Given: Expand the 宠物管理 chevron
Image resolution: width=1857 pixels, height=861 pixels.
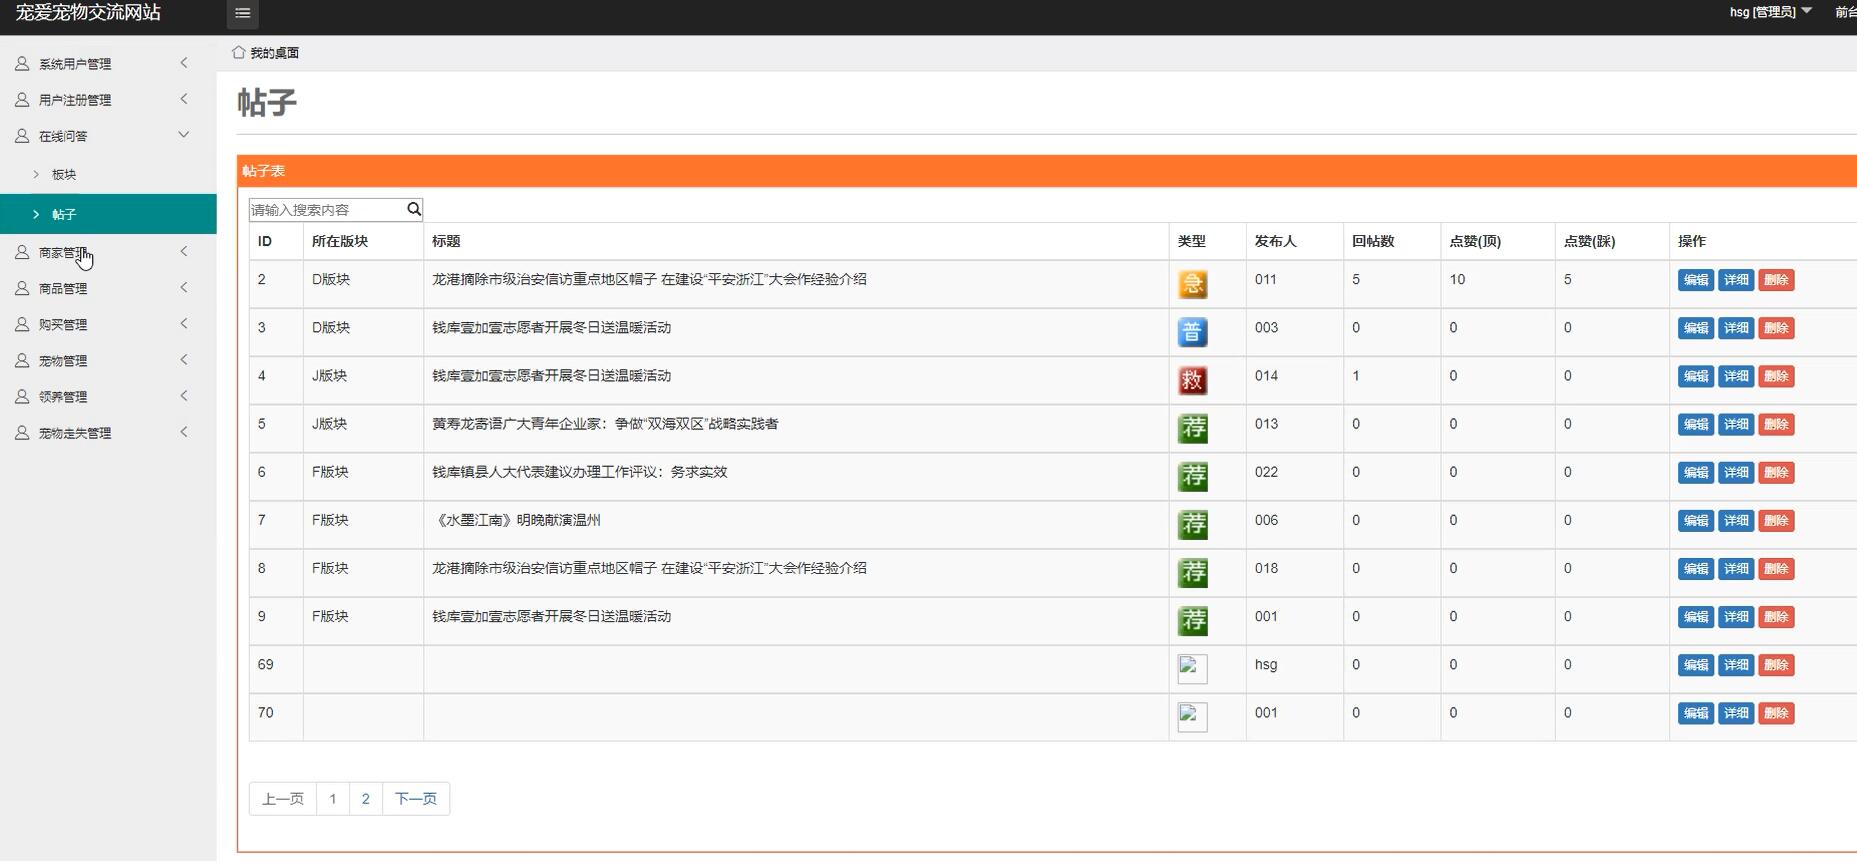Looking at the screenshot, I should [x=184, y=359].
